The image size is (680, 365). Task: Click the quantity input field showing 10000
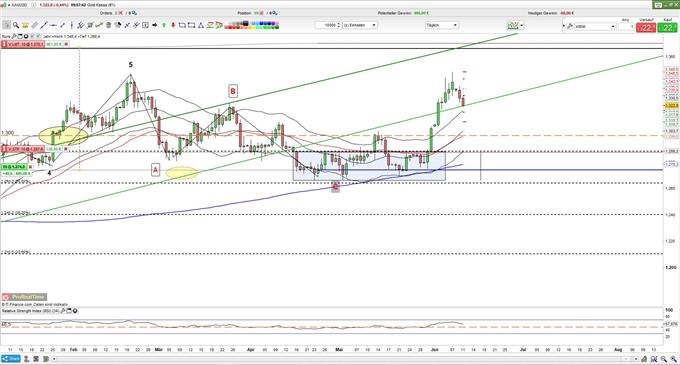(328, 25)
